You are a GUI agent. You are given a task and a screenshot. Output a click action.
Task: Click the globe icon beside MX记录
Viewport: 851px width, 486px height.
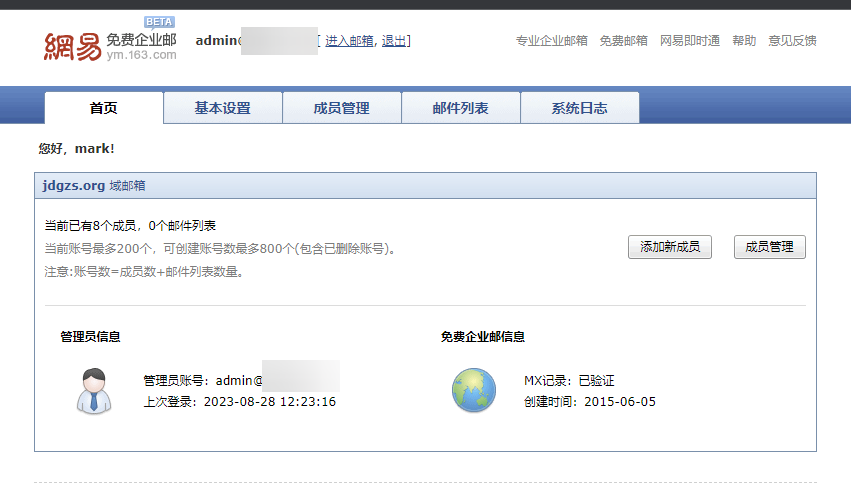click(474, 390)
